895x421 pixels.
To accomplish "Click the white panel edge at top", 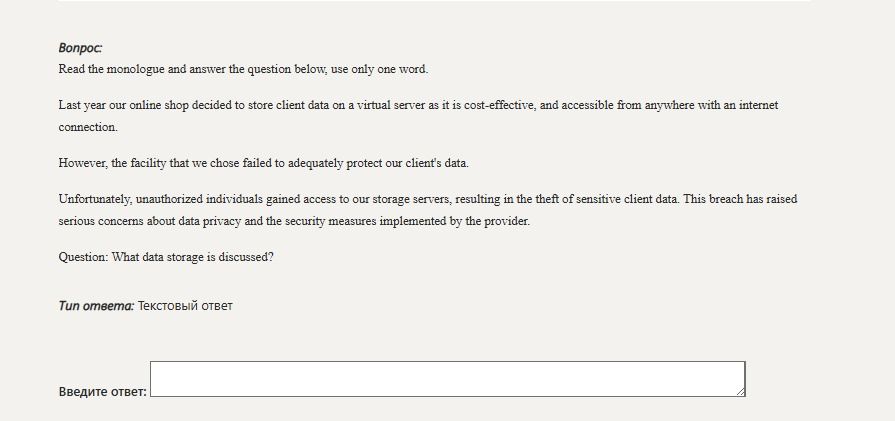I will 434,1.
